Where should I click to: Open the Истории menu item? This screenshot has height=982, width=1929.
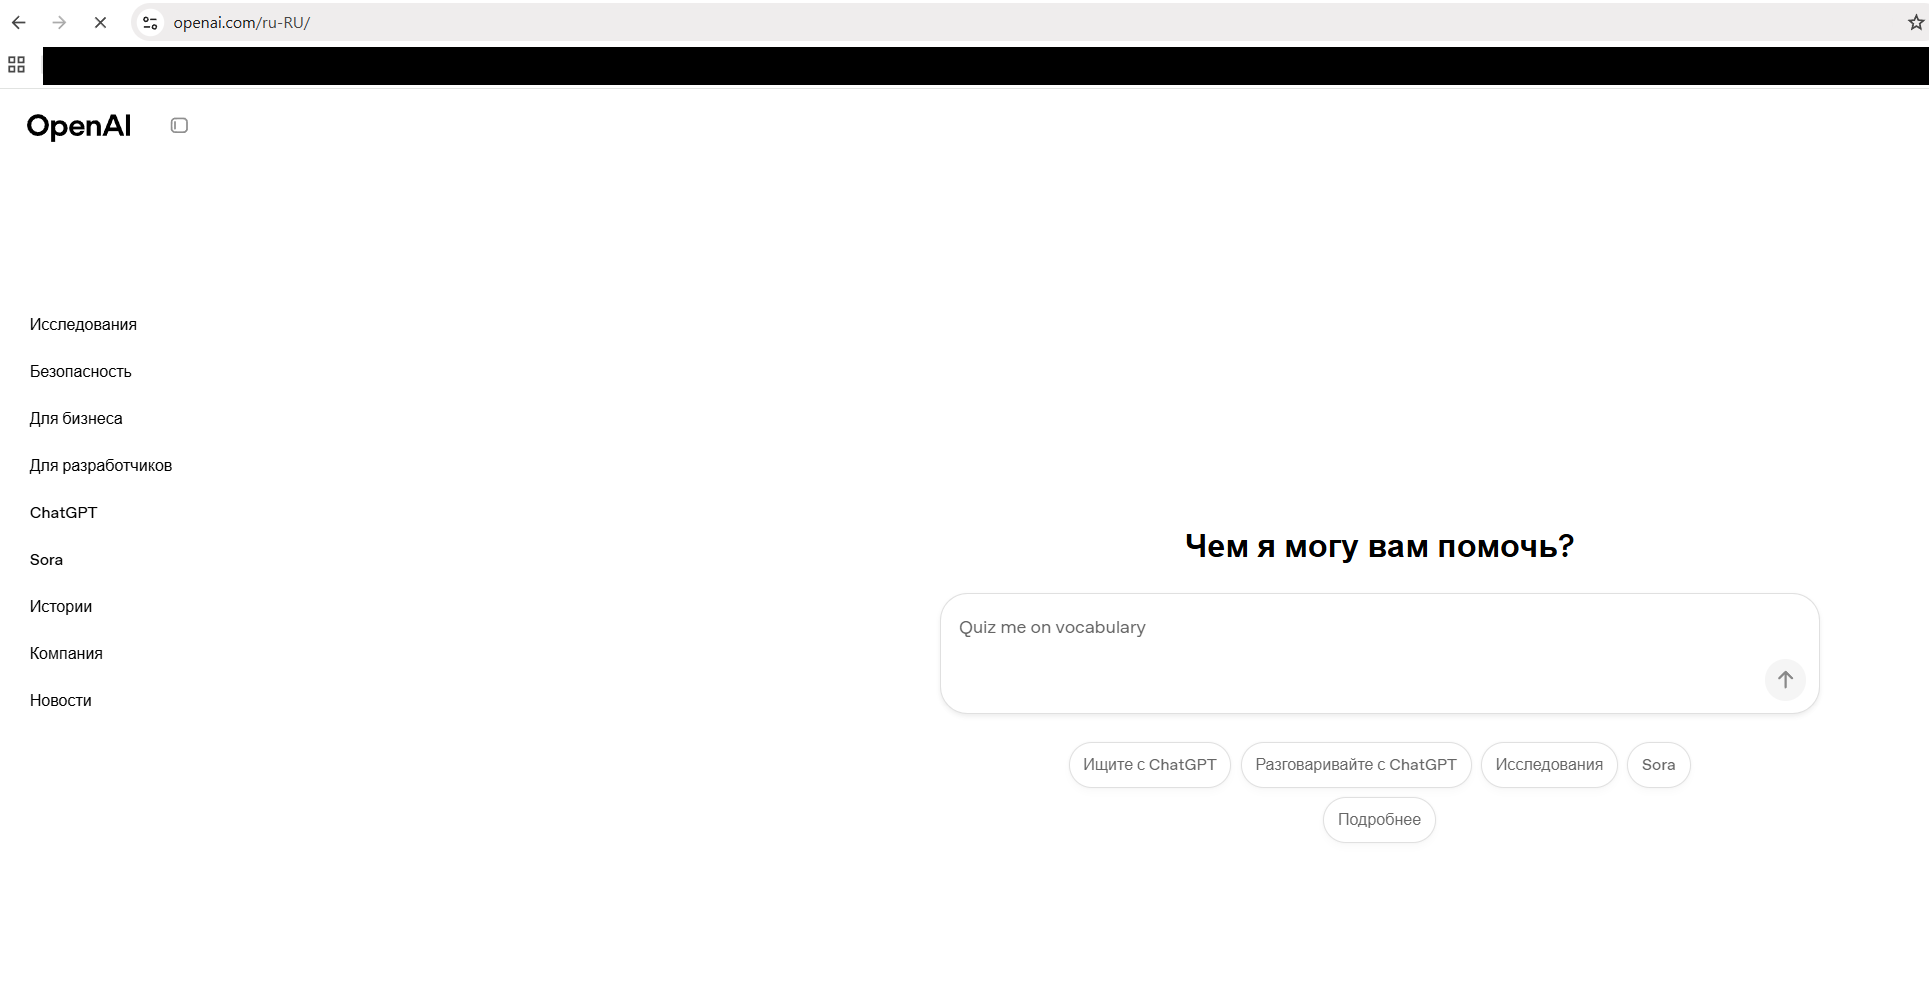point(61,607)
